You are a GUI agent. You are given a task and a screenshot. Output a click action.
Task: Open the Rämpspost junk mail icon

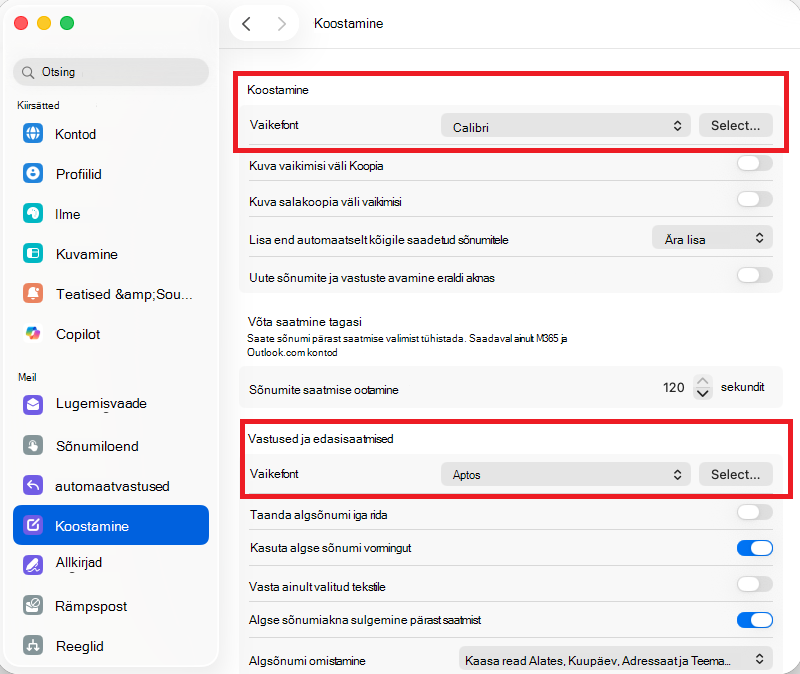(33, 605)
